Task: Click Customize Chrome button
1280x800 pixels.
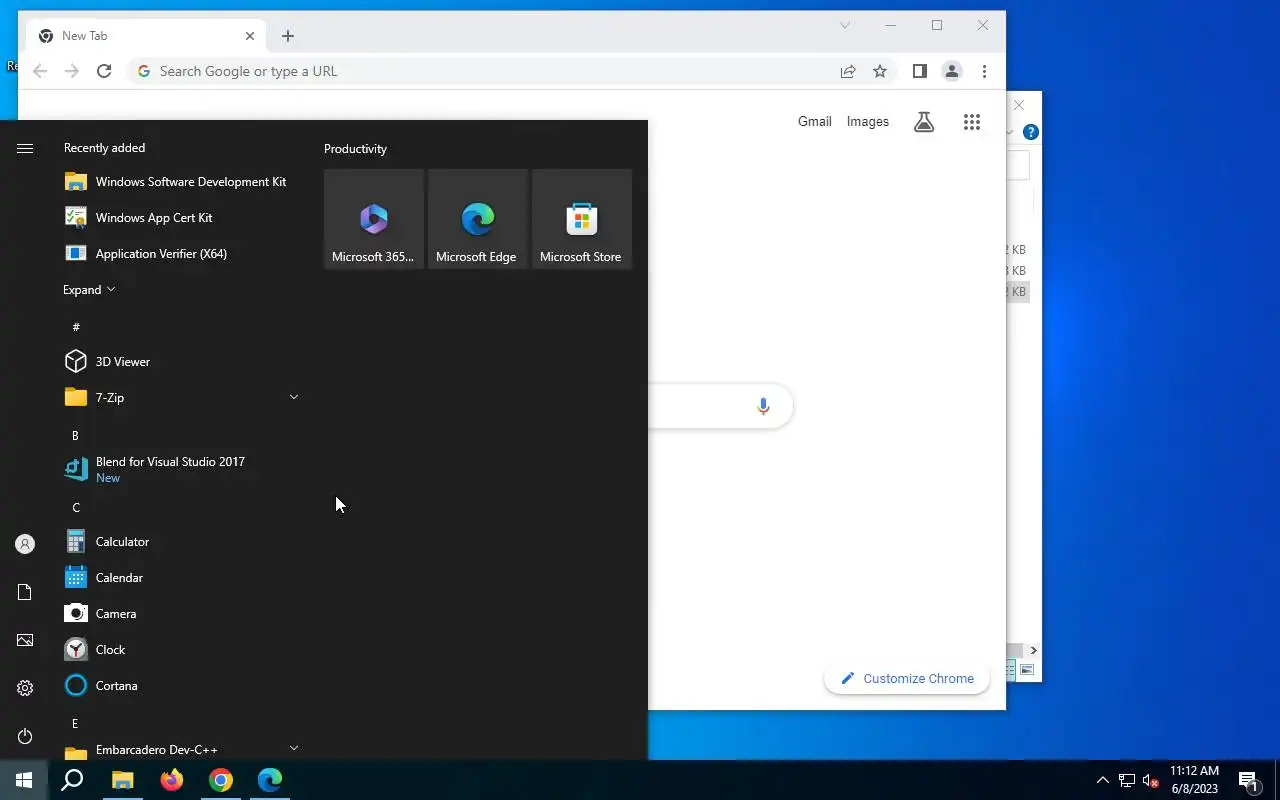Action: click(907, 678)
